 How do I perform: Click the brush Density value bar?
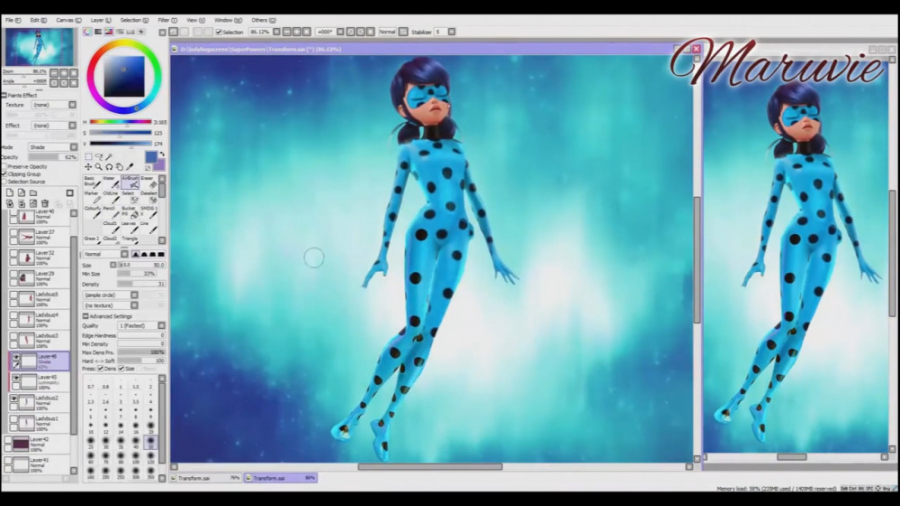(141, 284)
